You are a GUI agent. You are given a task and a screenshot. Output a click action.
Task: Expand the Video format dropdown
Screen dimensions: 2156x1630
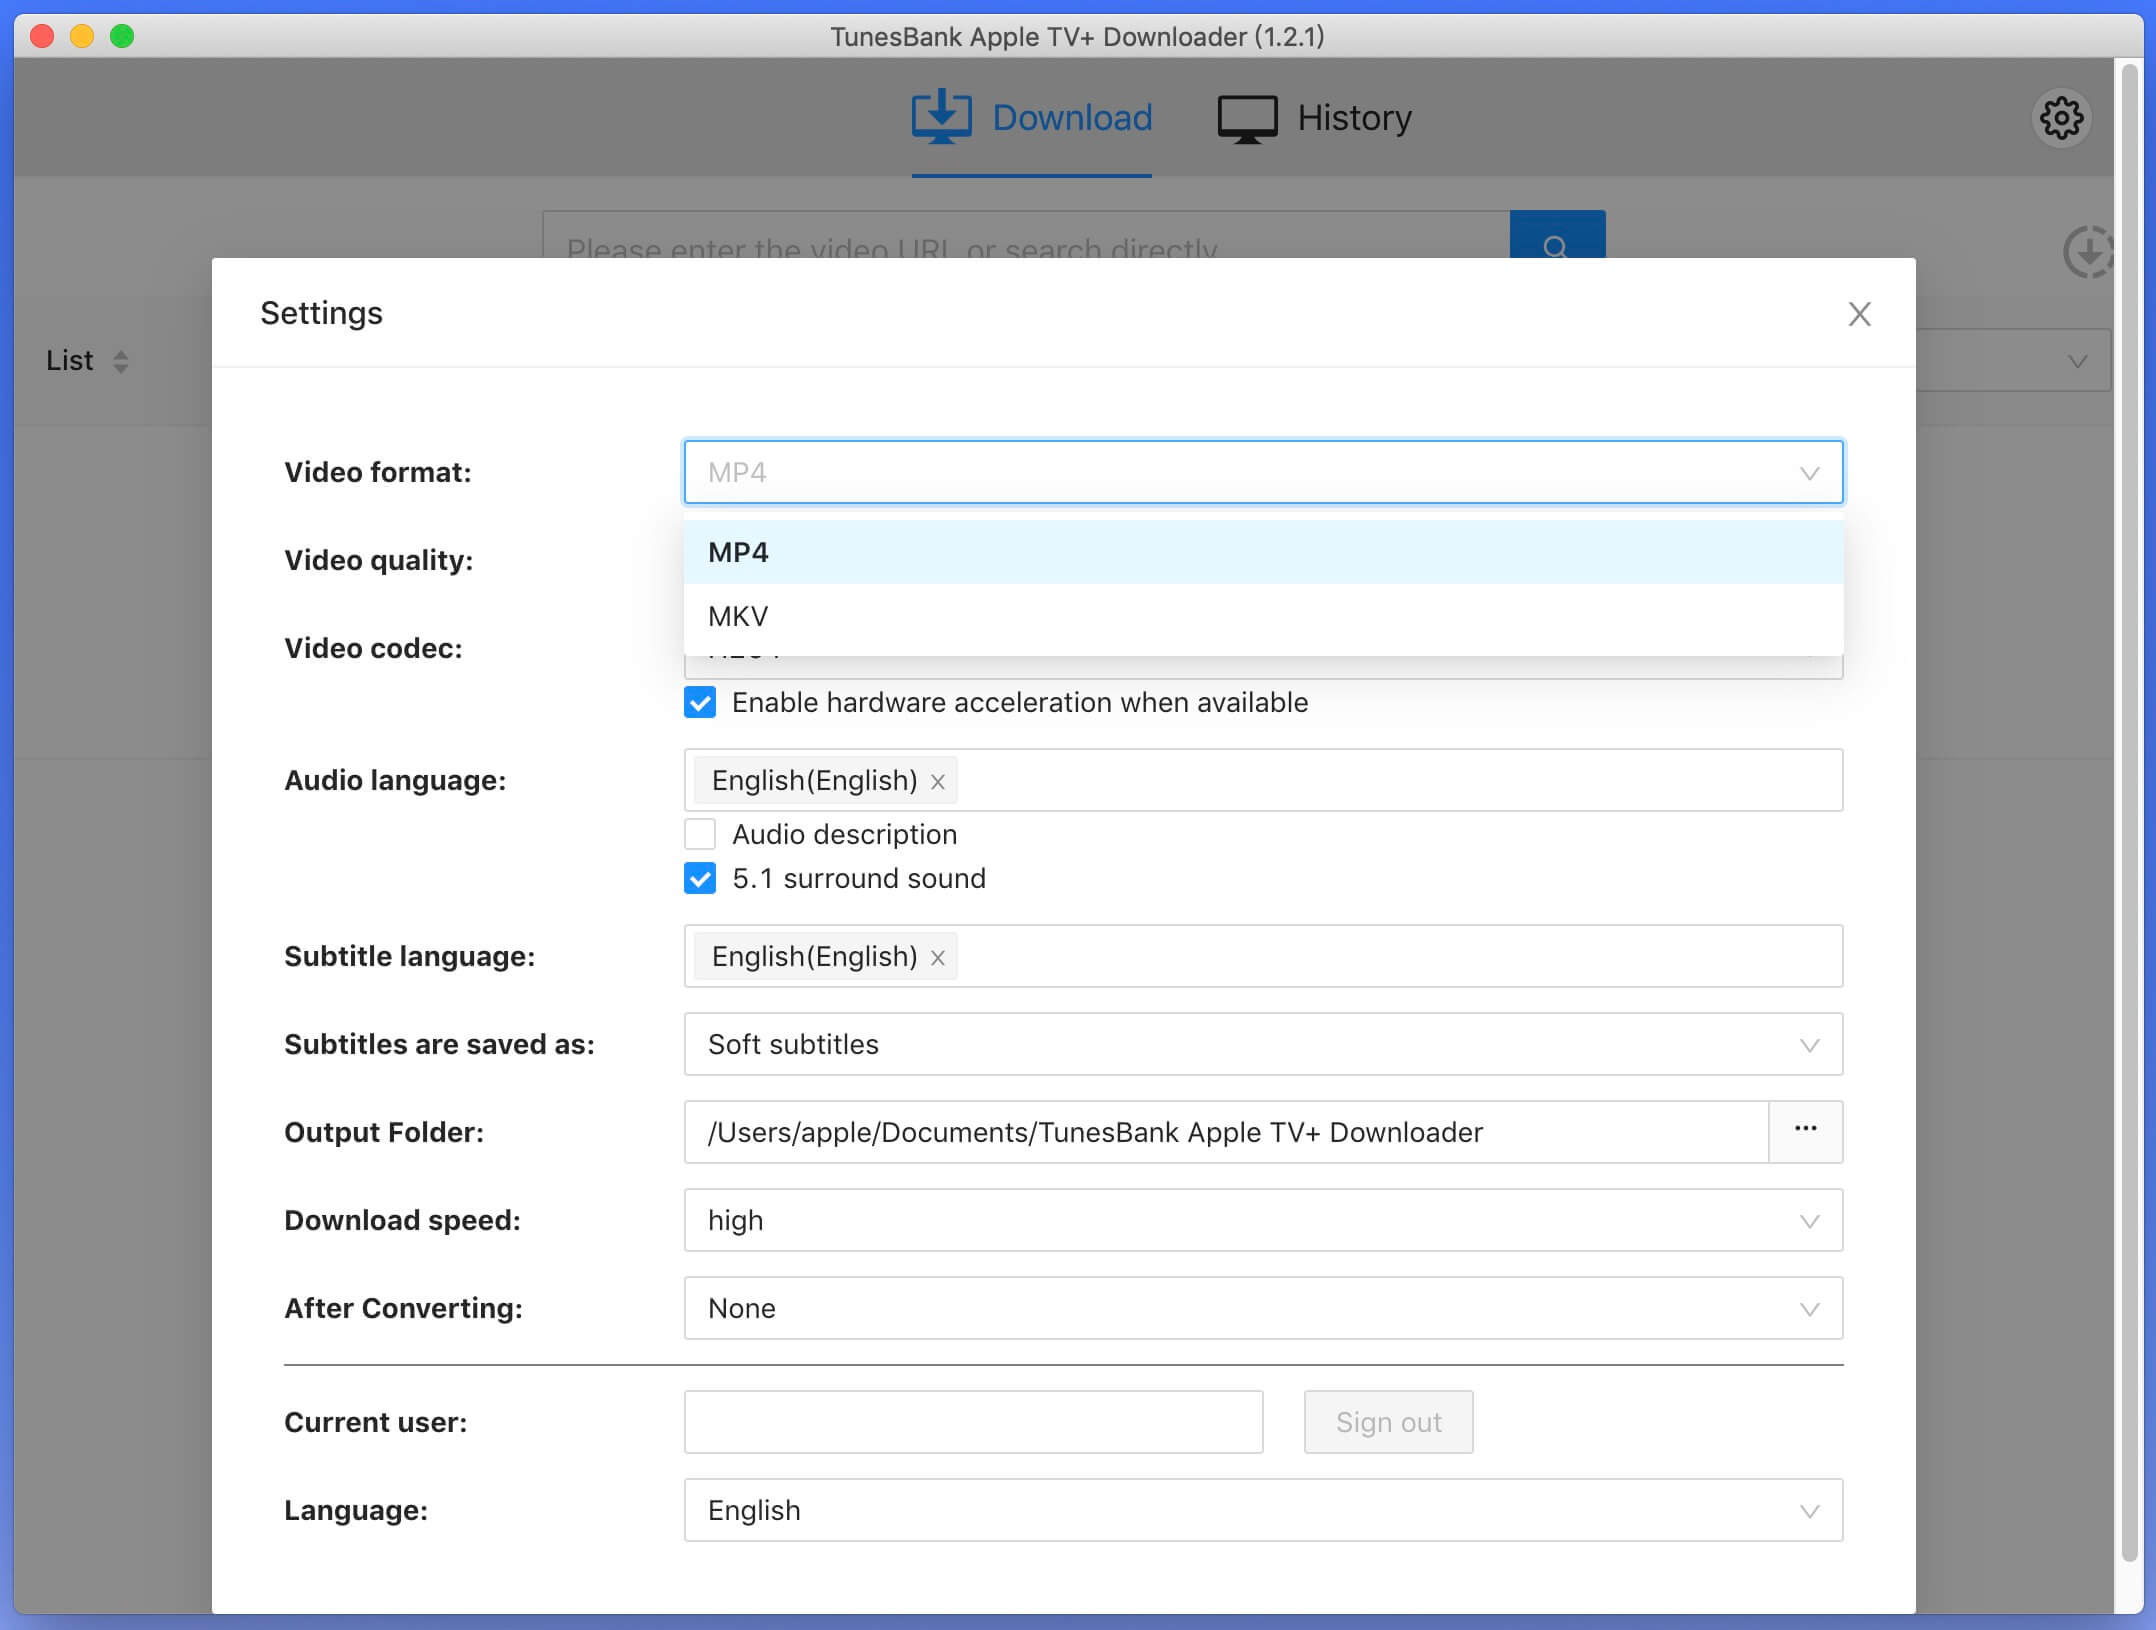pos(1260,471)
